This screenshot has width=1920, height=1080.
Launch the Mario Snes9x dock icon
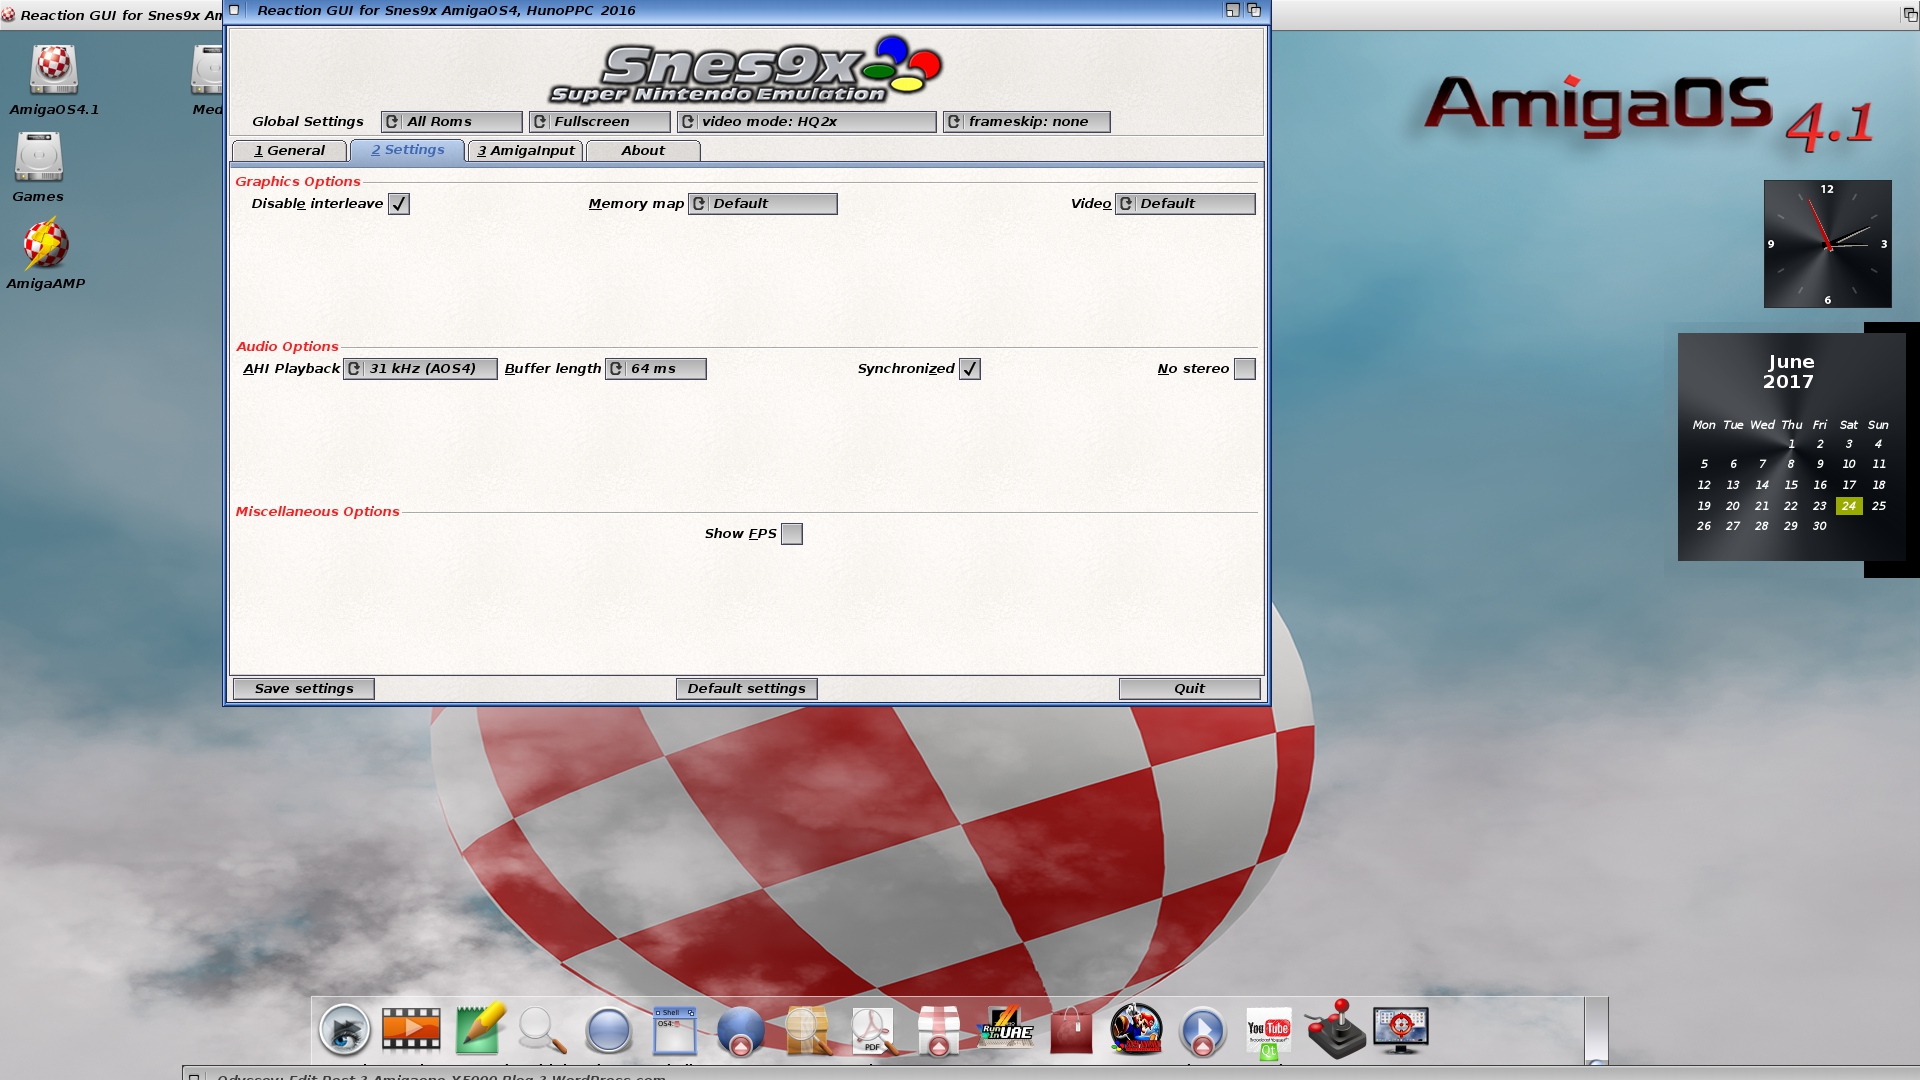1136,1030
